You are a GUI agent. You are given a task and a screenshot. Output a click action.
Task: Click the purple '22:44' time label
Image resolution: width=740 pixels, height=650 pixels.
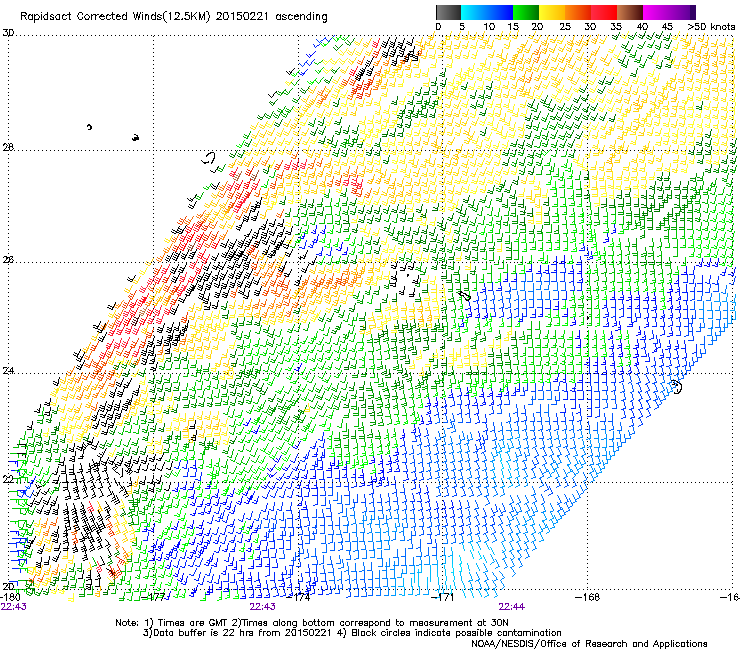pos(512,607)
